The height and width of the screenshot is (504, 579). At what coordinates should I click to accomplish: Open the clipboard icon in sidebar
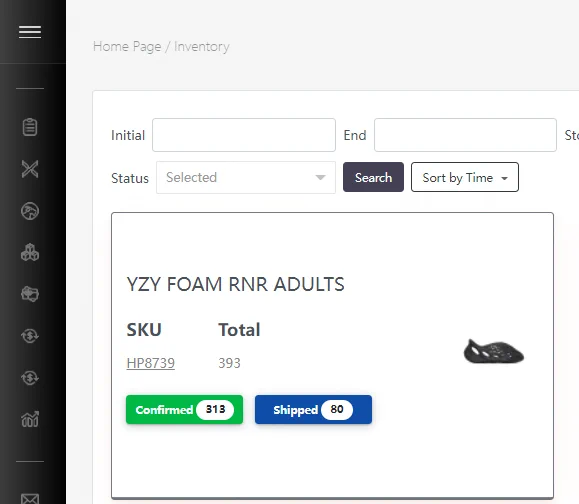click(30, 127)
